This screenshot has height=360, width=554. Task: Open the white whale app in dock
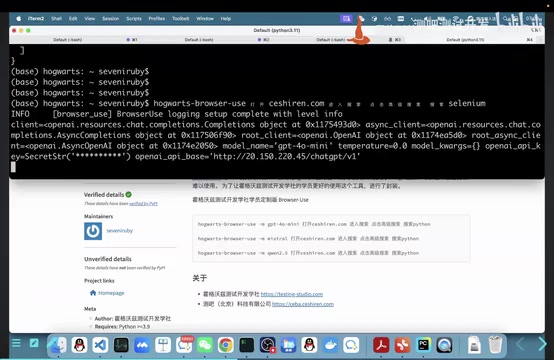[x=330, y=344]
